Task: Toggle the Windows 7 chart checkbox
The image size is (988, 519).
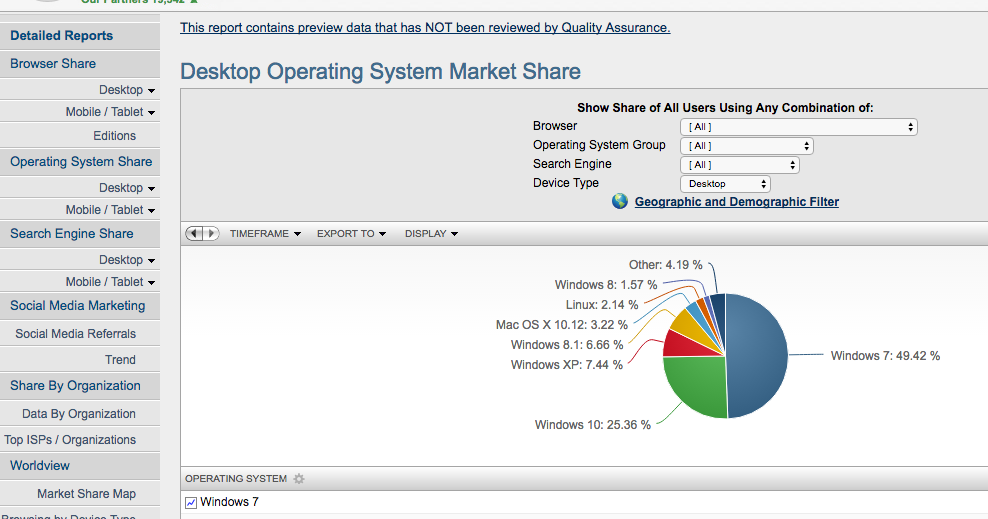Action: (191, 503)
